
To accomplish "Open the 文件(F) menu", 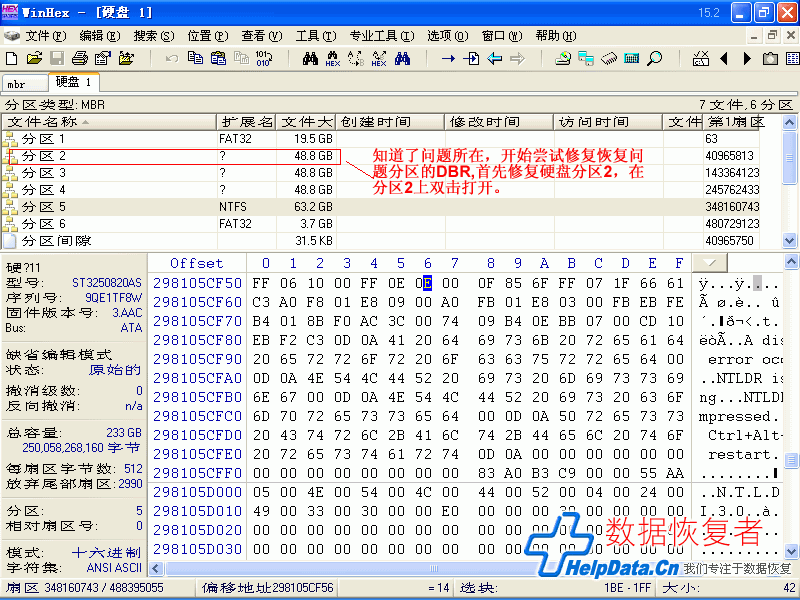I will point(46,36).
